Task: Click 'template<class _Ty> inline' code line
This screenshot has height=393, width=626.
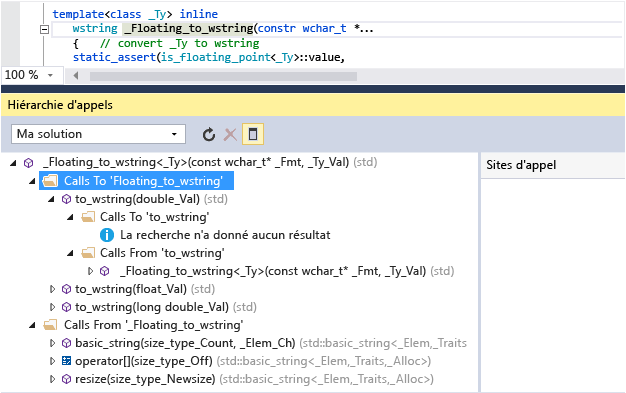Action: 135,14
